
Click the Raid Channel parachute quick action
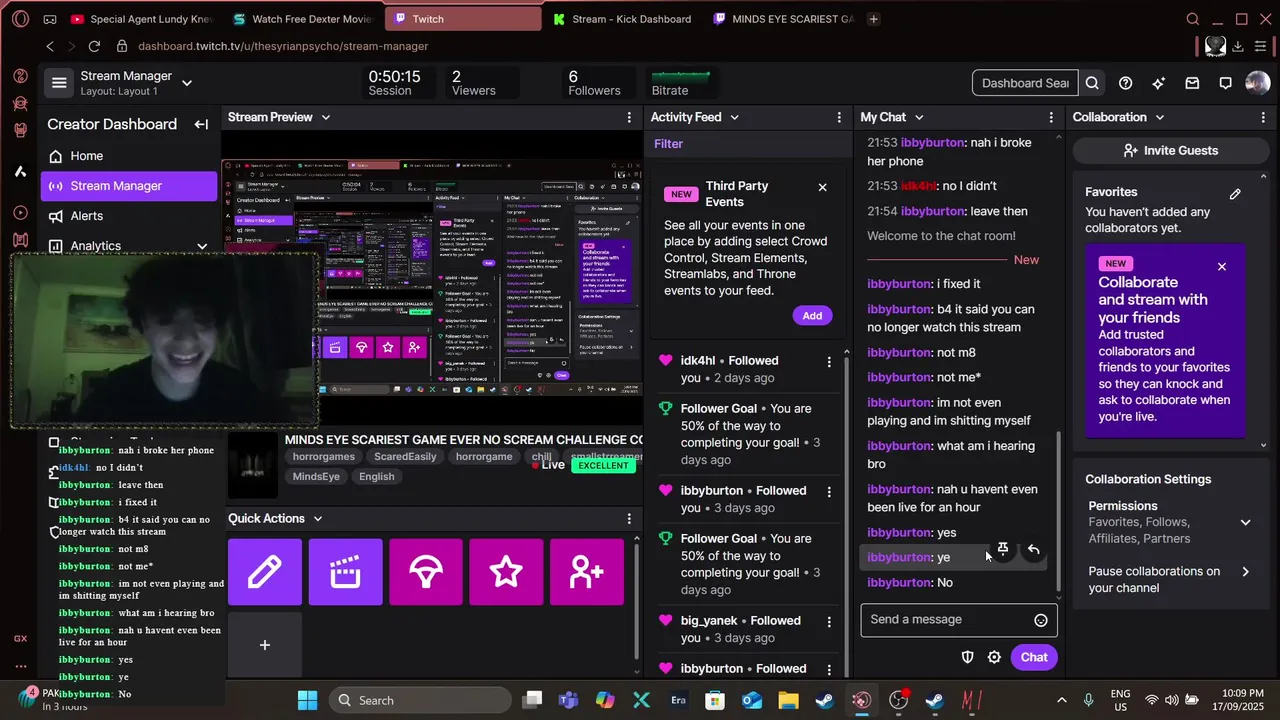tap(426, 572)
